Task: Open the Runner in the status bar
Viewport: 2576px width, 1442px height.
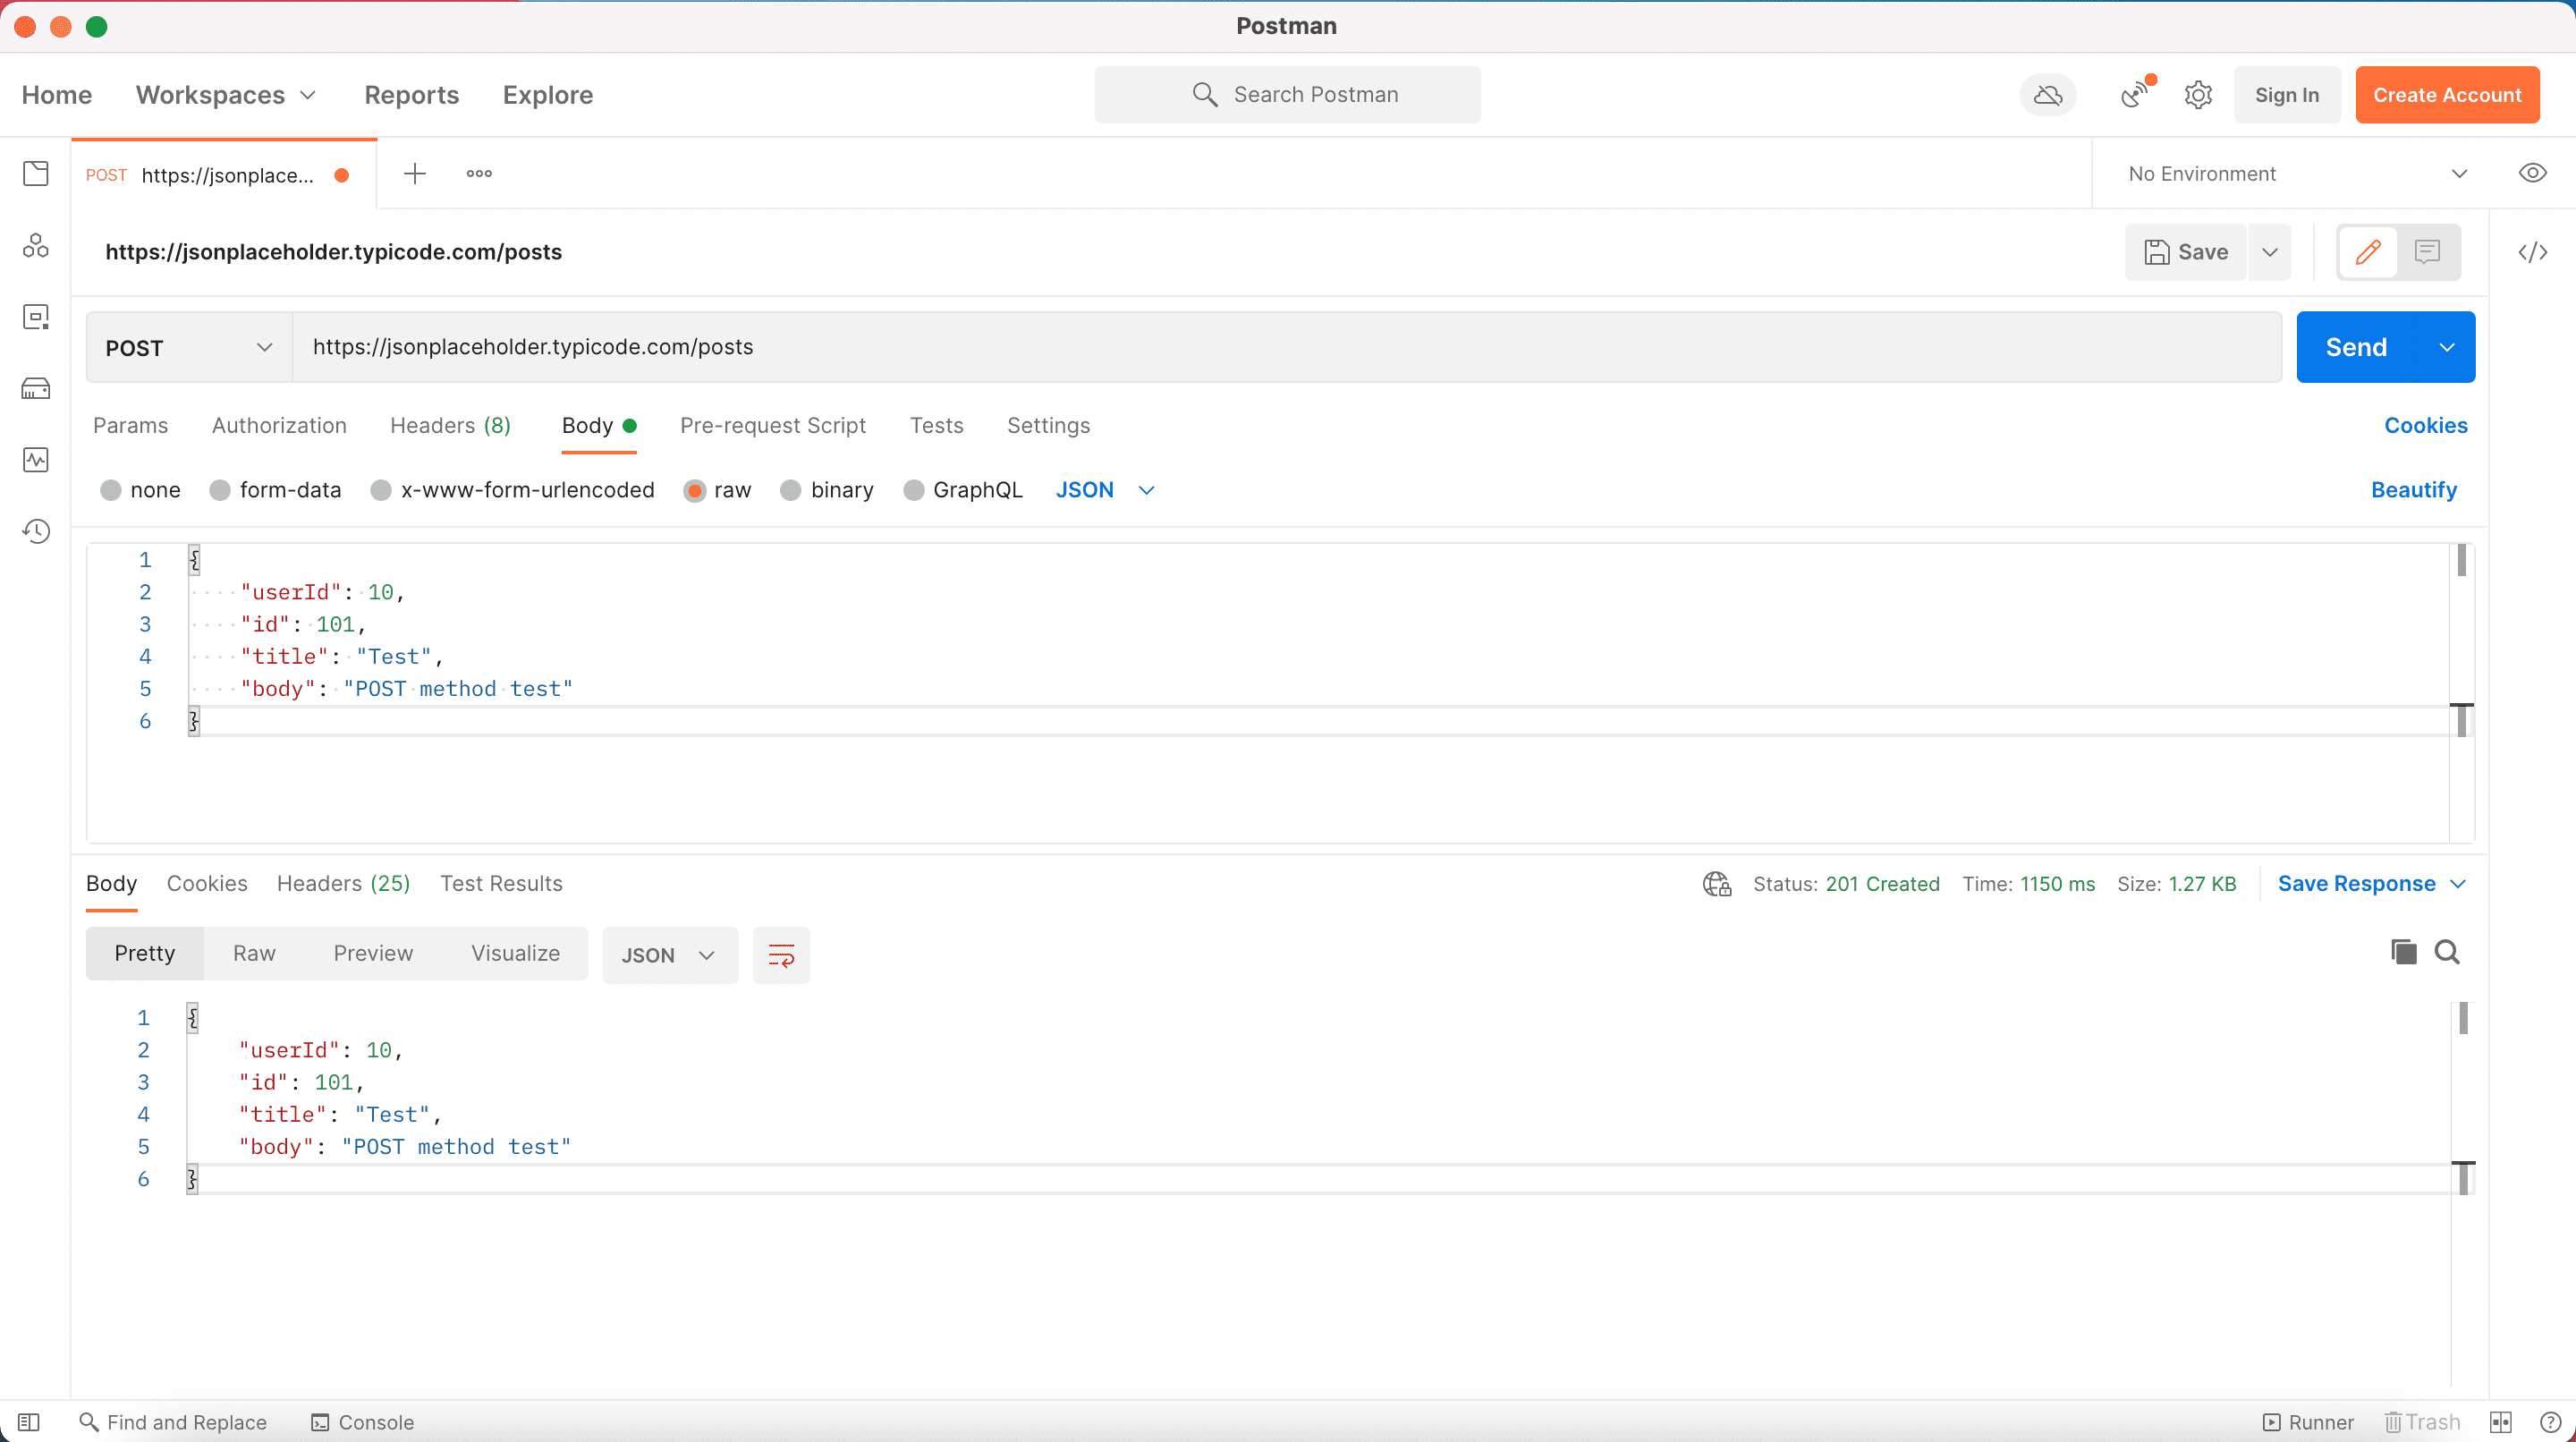Action: [2309, 1422]
